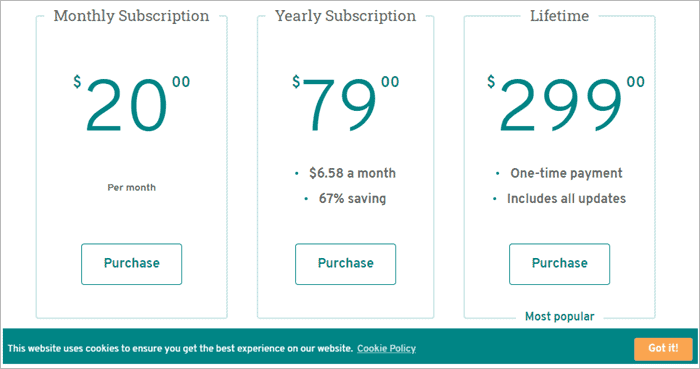Select the Monthly Subscription heading
Screen dimensions: 700x369
click(131, 16)
